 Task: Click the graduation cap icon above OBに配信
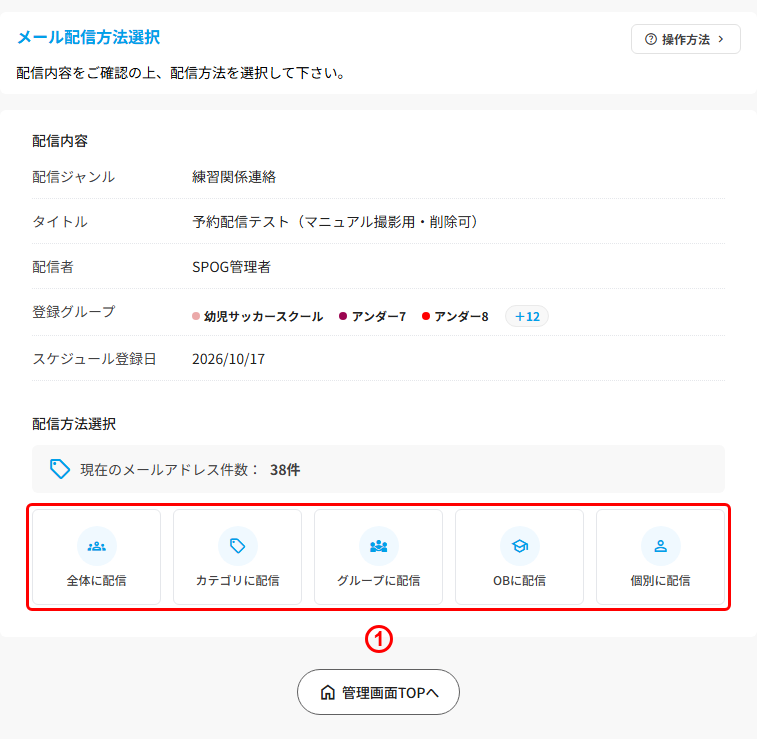[x=519, y=546]
